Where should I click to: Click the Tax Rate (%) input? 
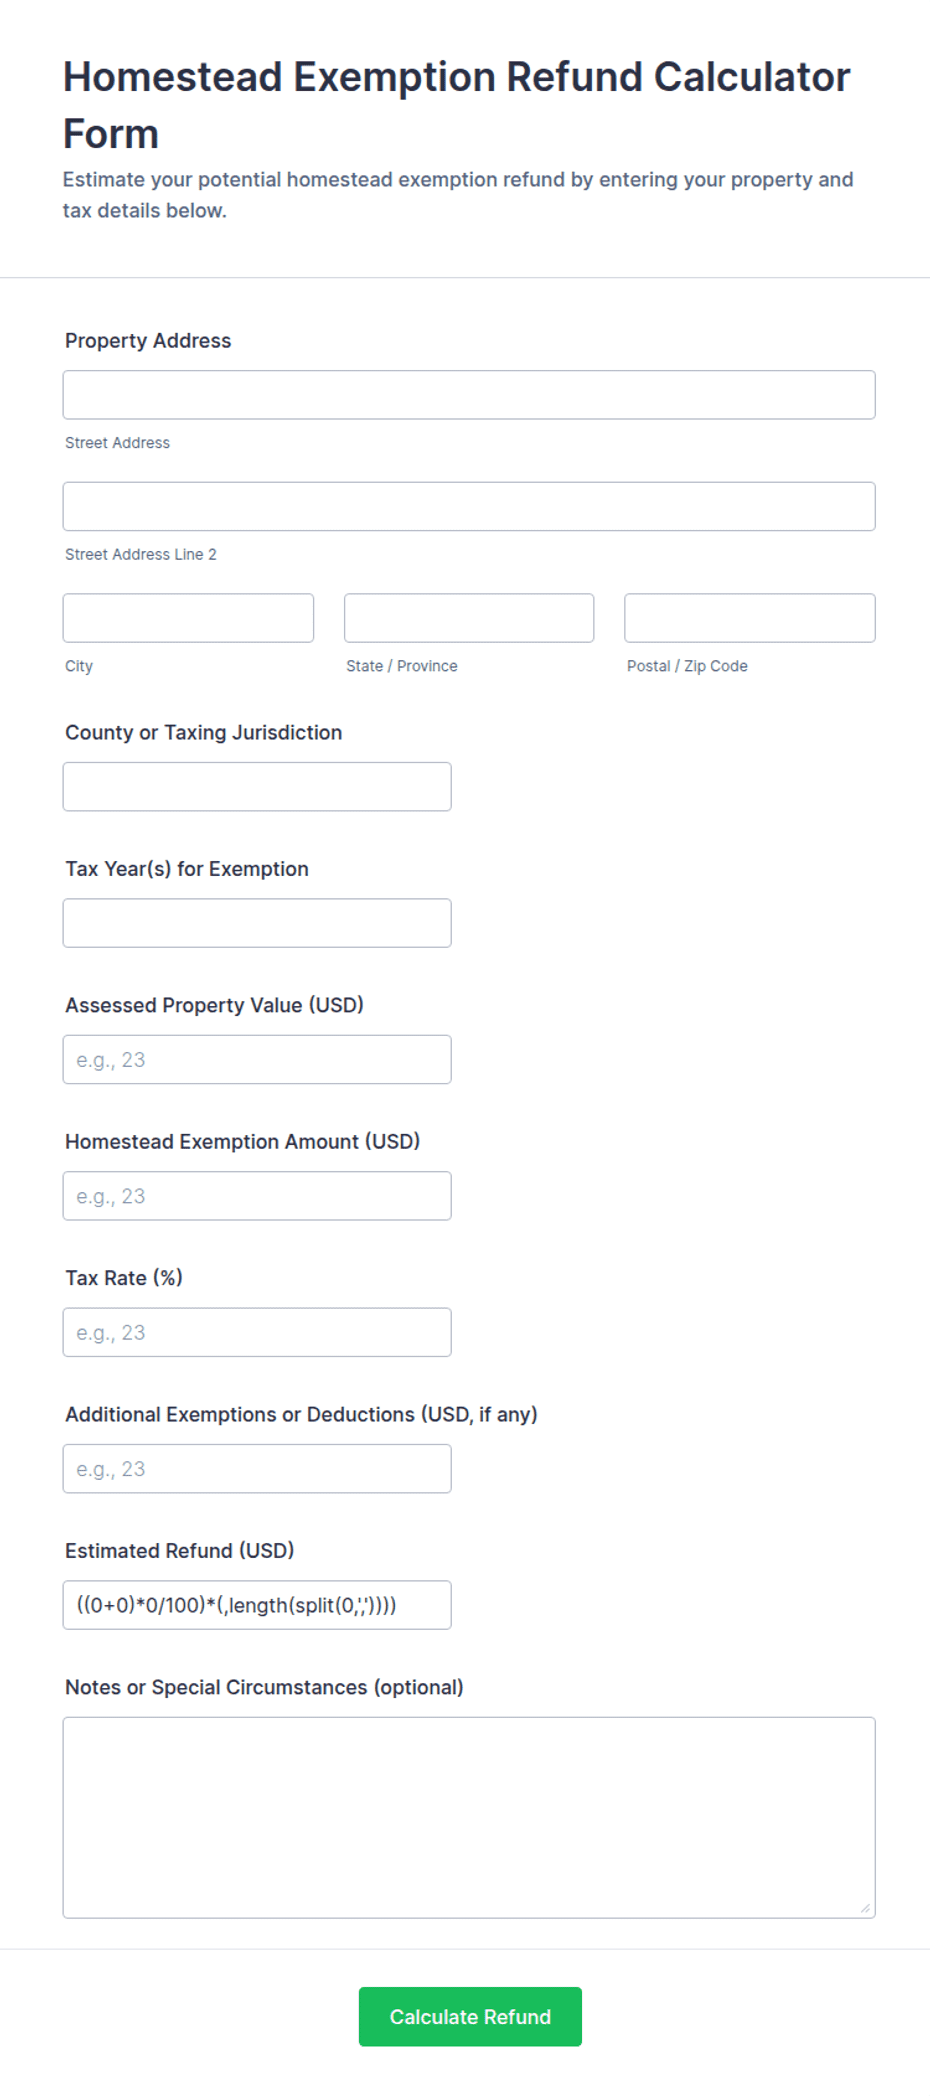pos(257,1332)
